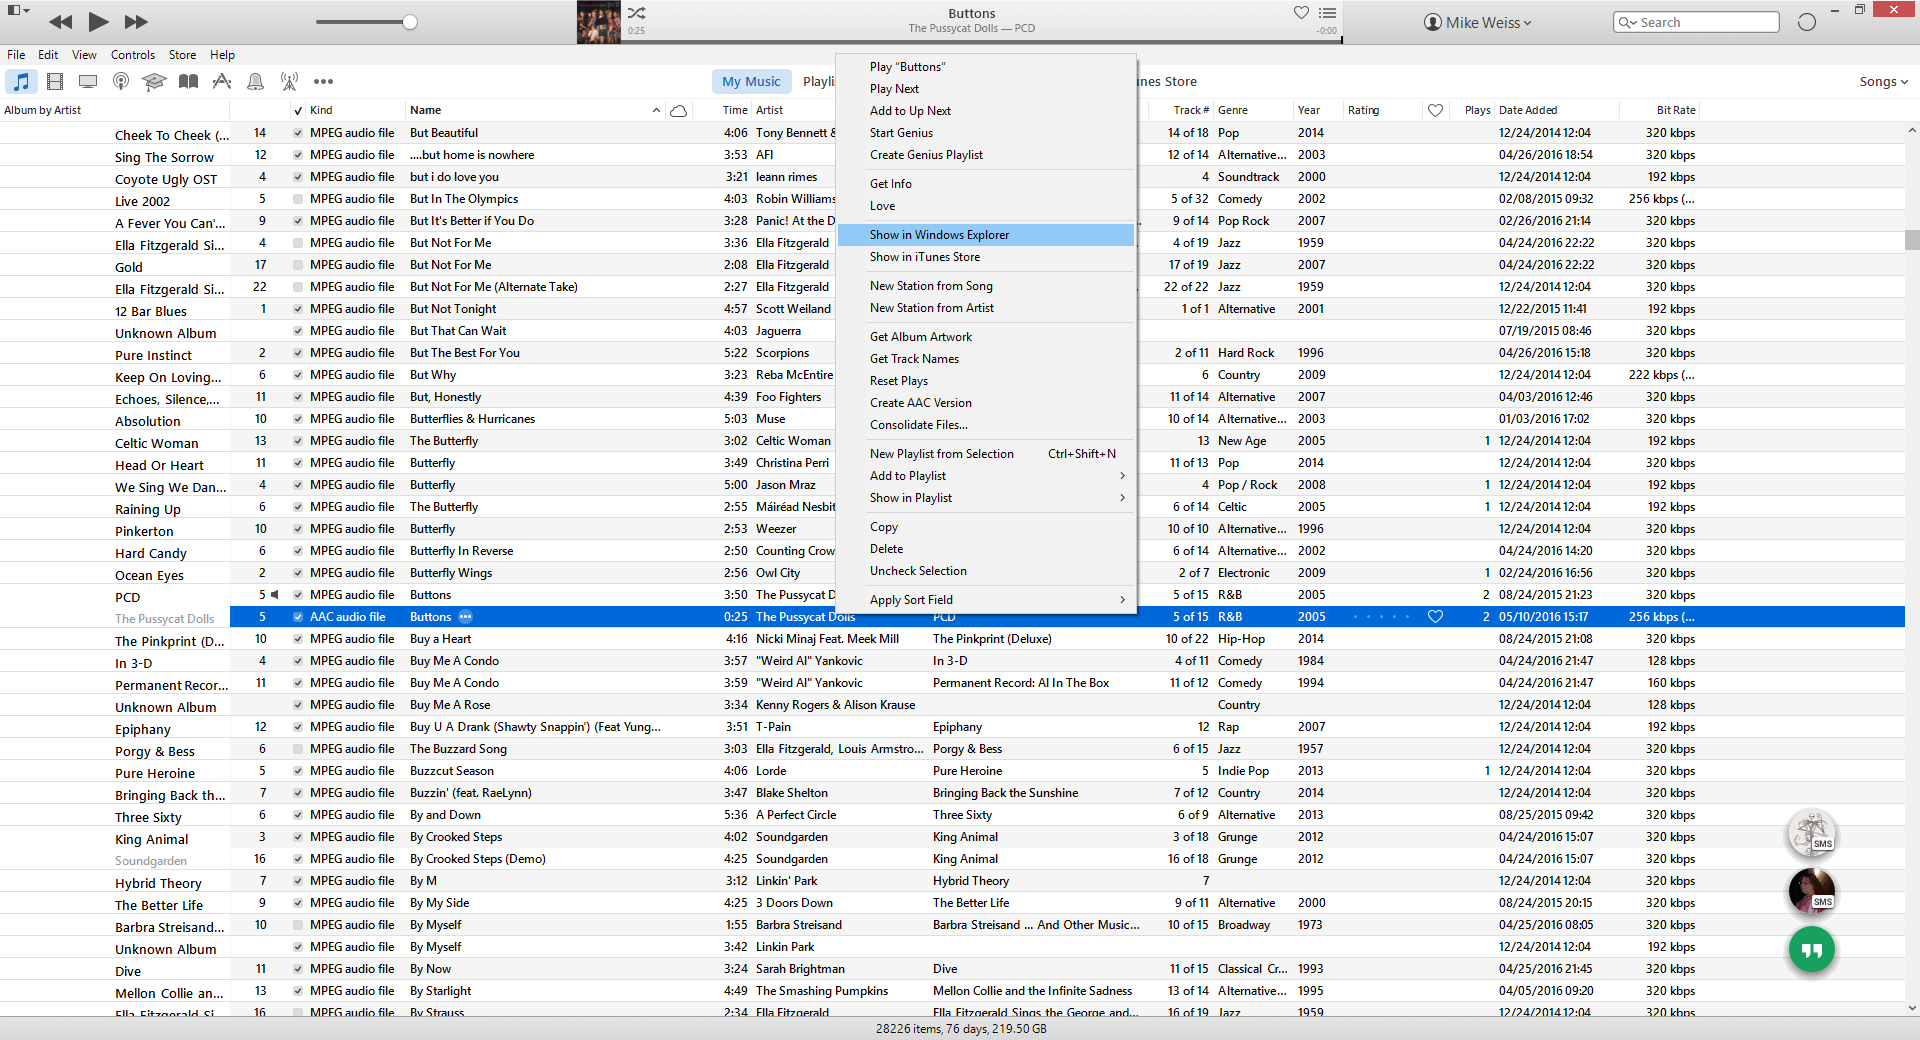Toggle checkbox for Buzzcut Season
1920x1040 pixels.
[x=297, y=771]
